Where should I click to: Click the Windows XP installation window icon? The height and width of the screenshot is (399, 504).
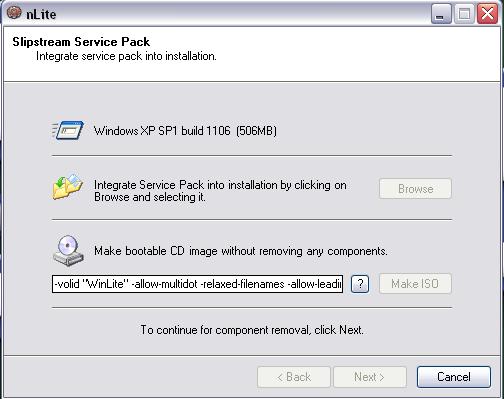68,130
